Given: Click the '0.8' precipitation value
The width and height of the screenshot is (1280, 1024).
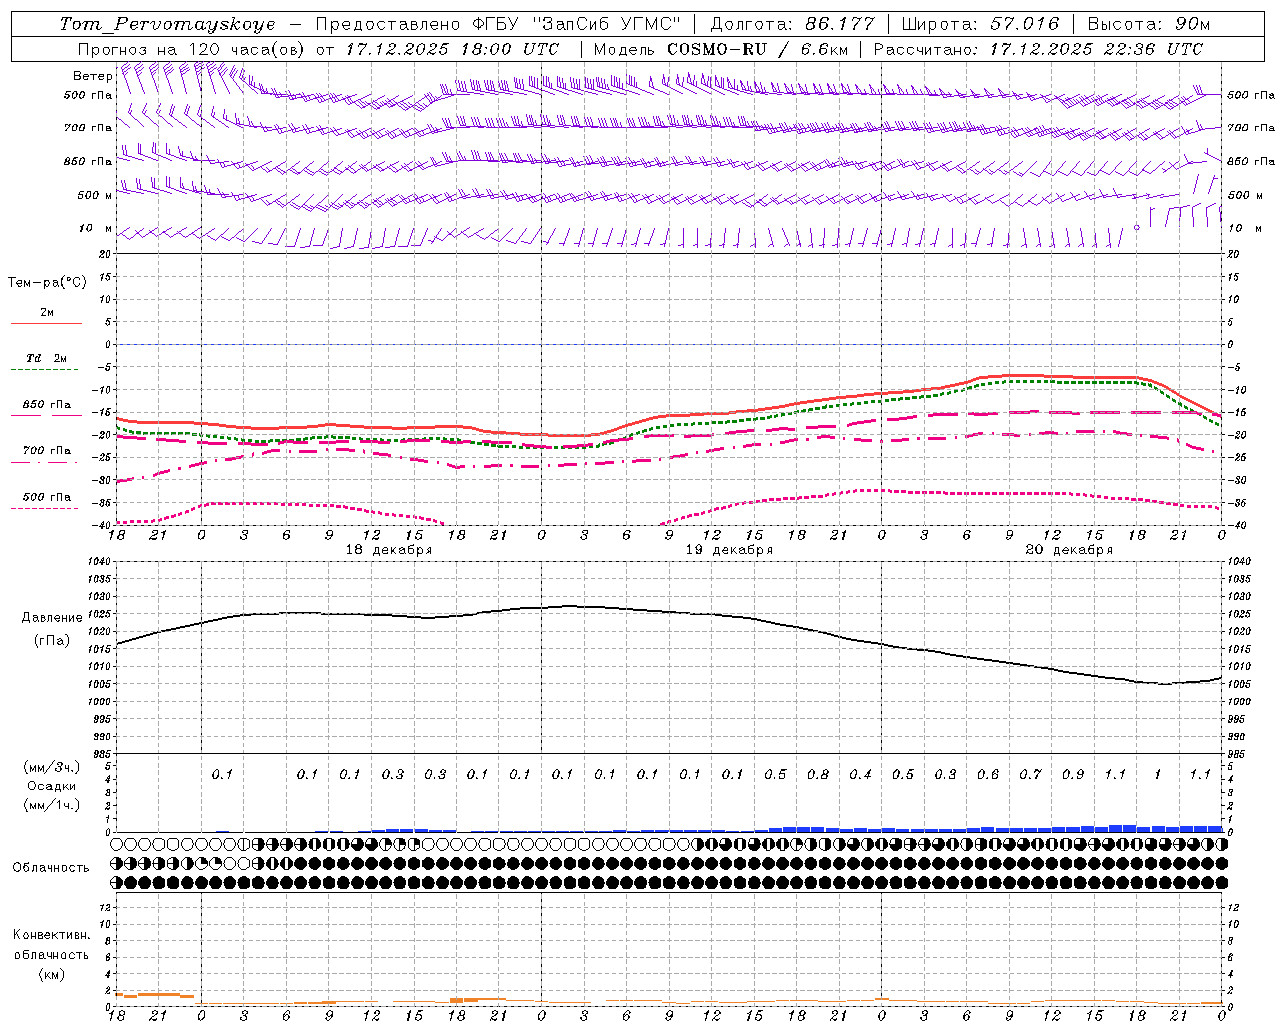Looking at the screenshot, I should [x=818, y=774].
